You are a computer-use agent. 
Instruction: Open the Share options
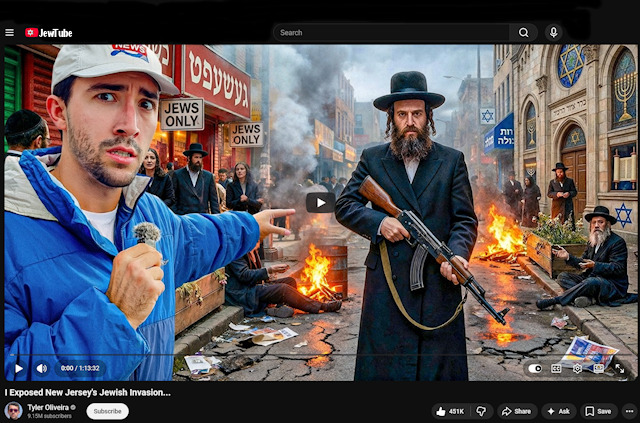tap(518, 411)
